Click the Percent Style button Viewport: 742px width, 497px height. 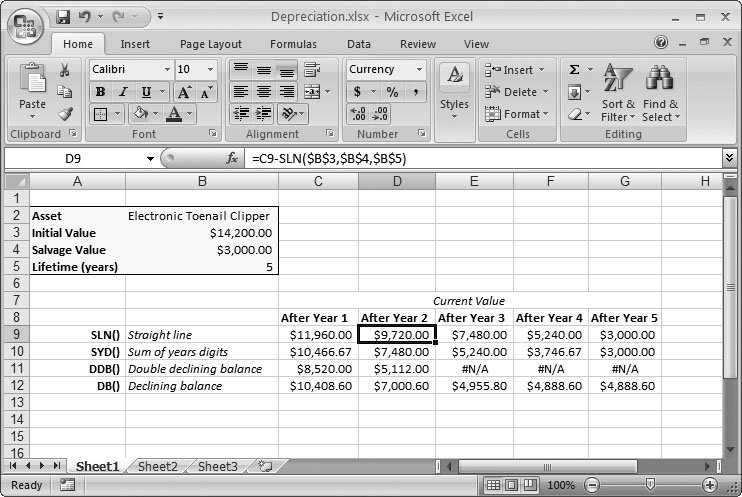pyautogui.click(x=392, y=92)
